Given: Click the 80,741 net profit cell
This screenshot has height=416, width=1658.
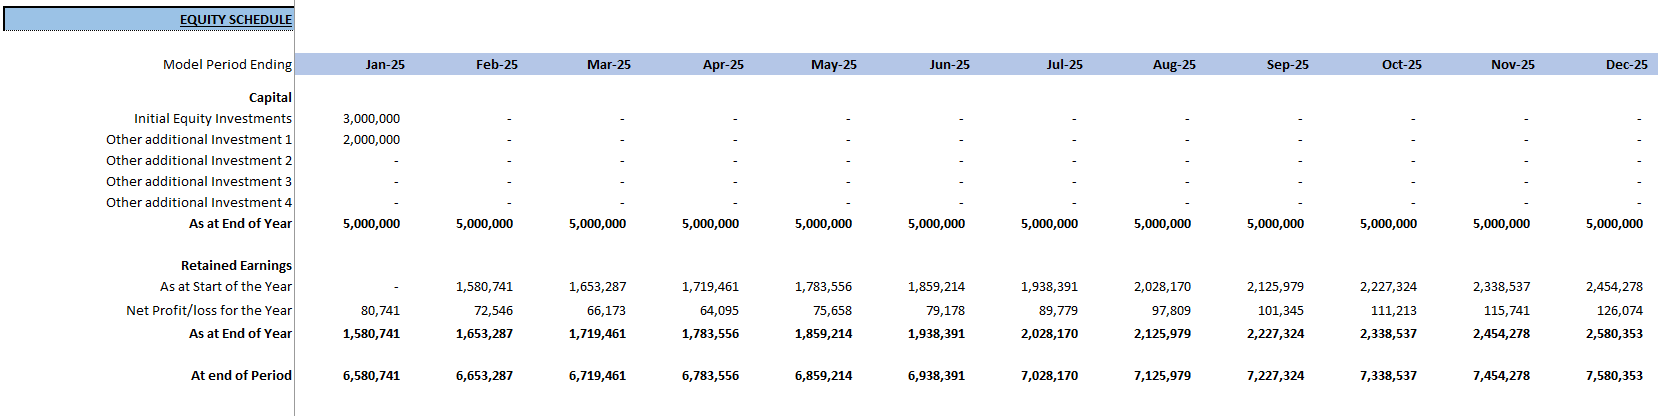Looking at the screenshot, I should (380, 311).
